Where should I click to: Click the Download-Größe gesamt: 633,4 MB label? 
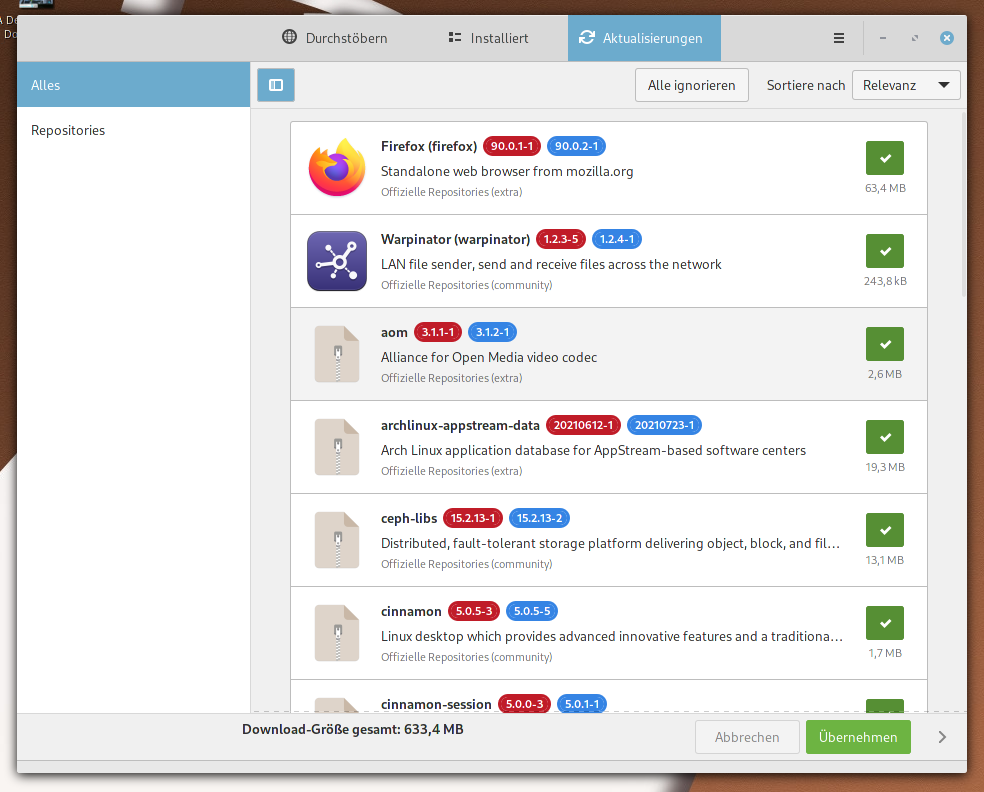(x=353, y=729)
